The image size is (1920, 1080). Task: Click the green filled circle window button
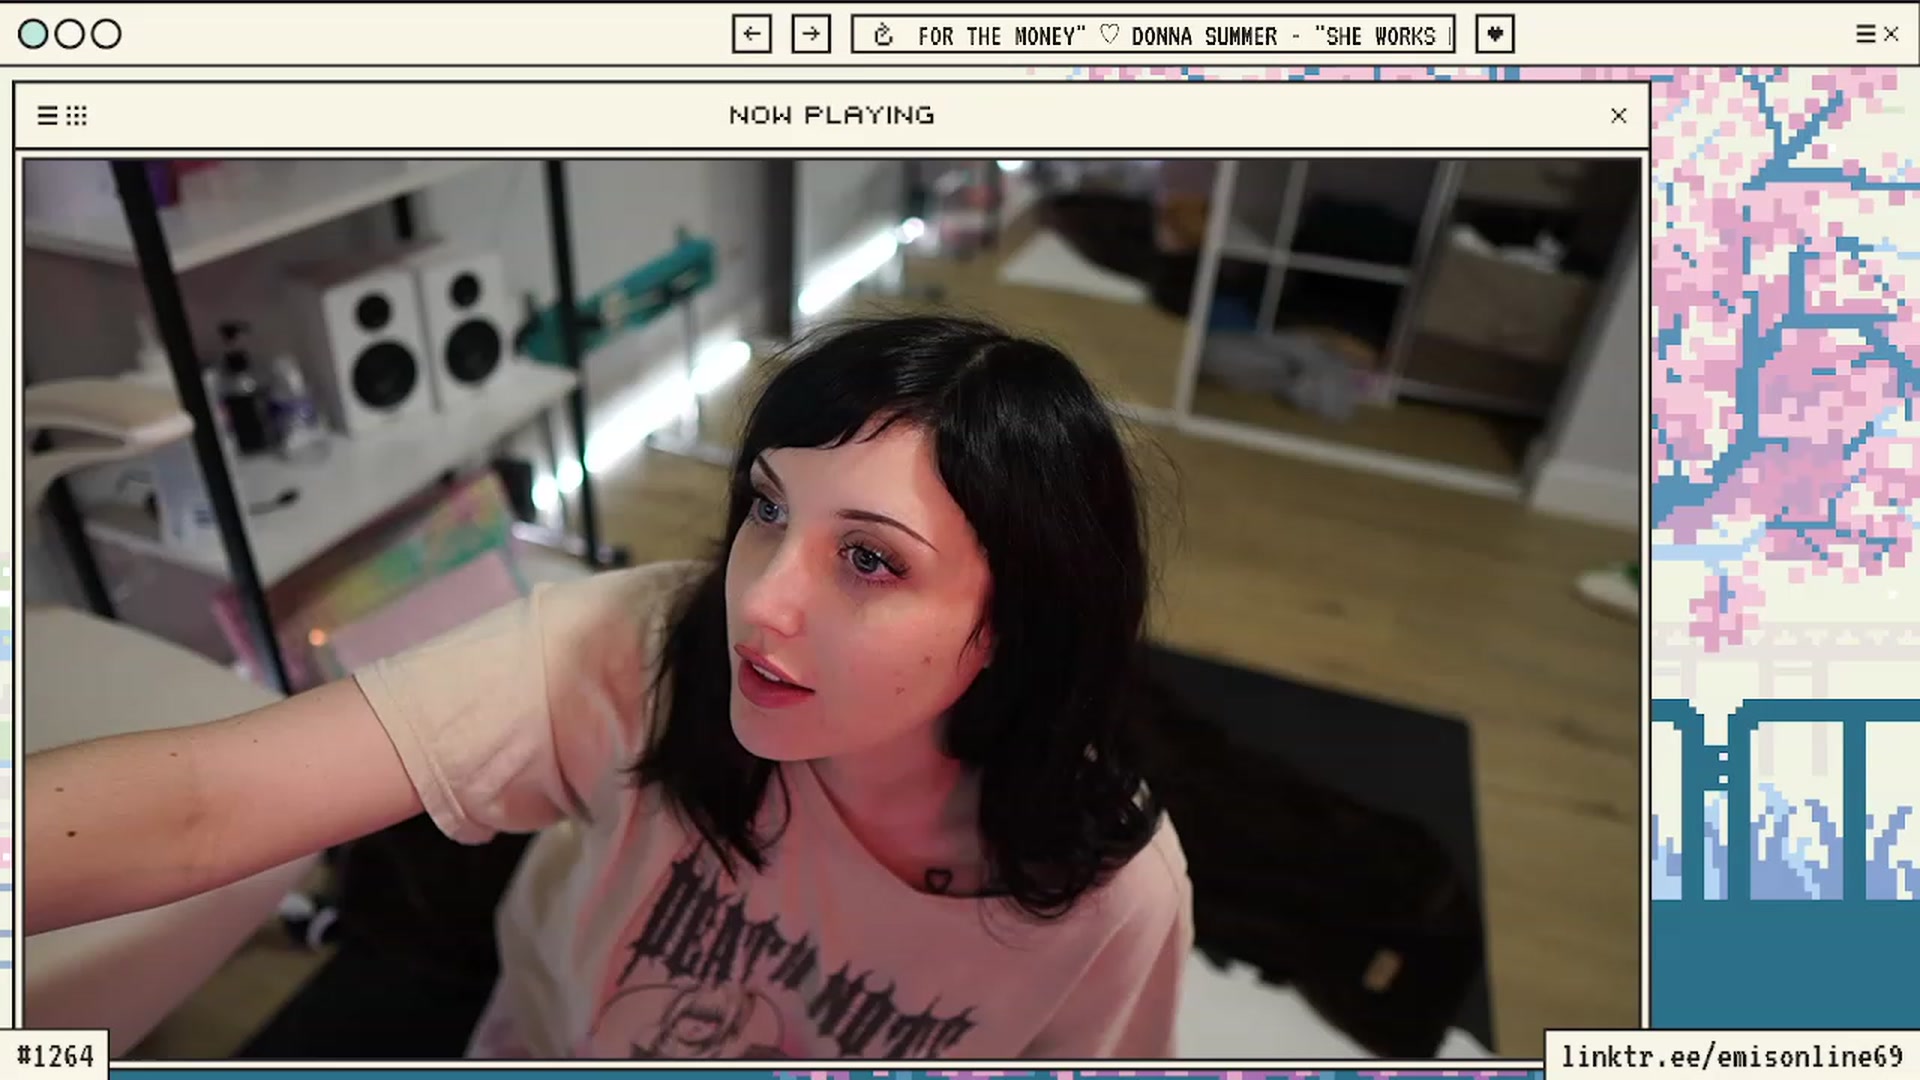[x=33, y=34]
